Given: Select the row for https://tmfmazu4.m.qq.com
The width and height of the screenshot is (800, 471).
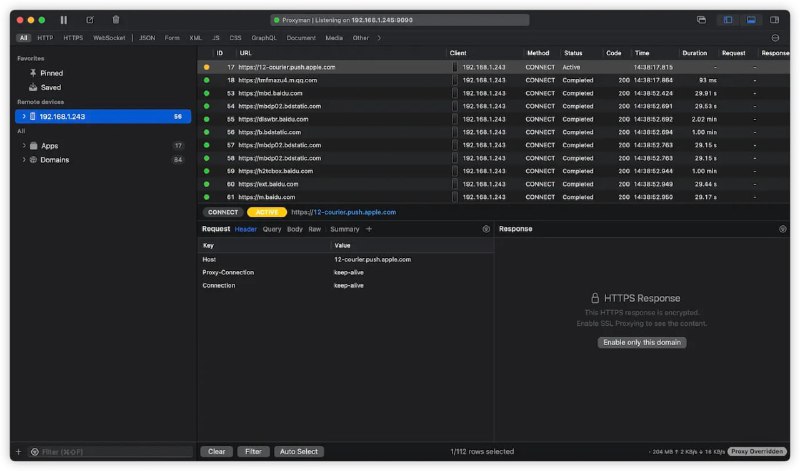Looking at the screenshot, I should click(x=493, y=80).
